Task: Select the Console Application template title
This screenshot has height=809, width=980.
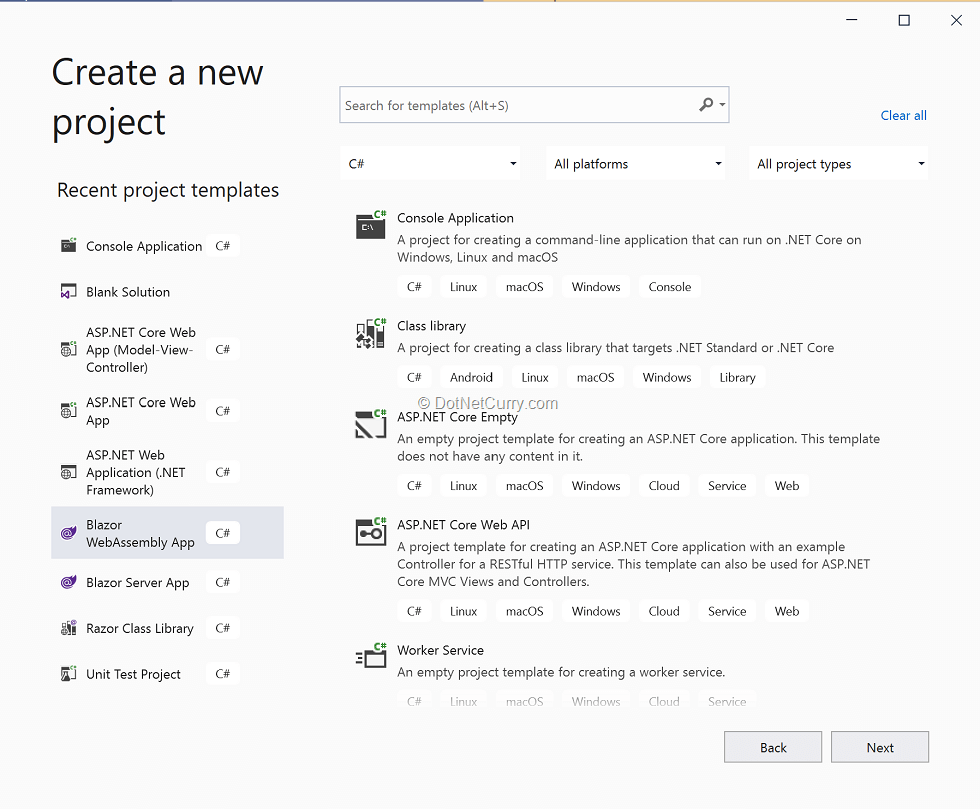Action: (455, 218)
